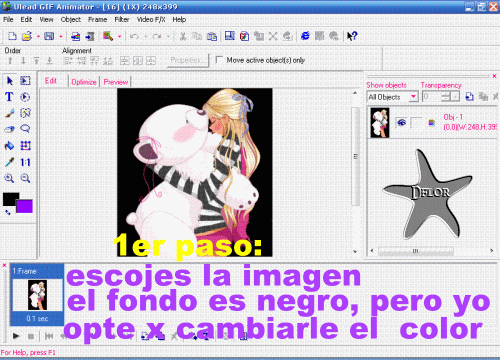Open the Frame menu
The width and height of the screenshot is (500, 360).
click(x=97, y=19)
